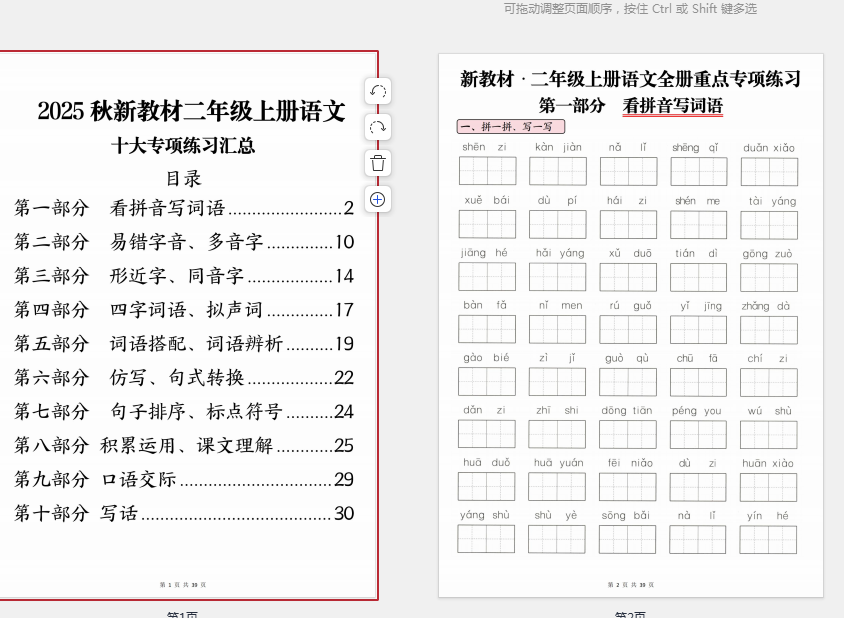Click the 可拖动调整页面顺序 hint text
Image resolution: width=844 pixels, height=618 pixels.
[x=630, y=9]
